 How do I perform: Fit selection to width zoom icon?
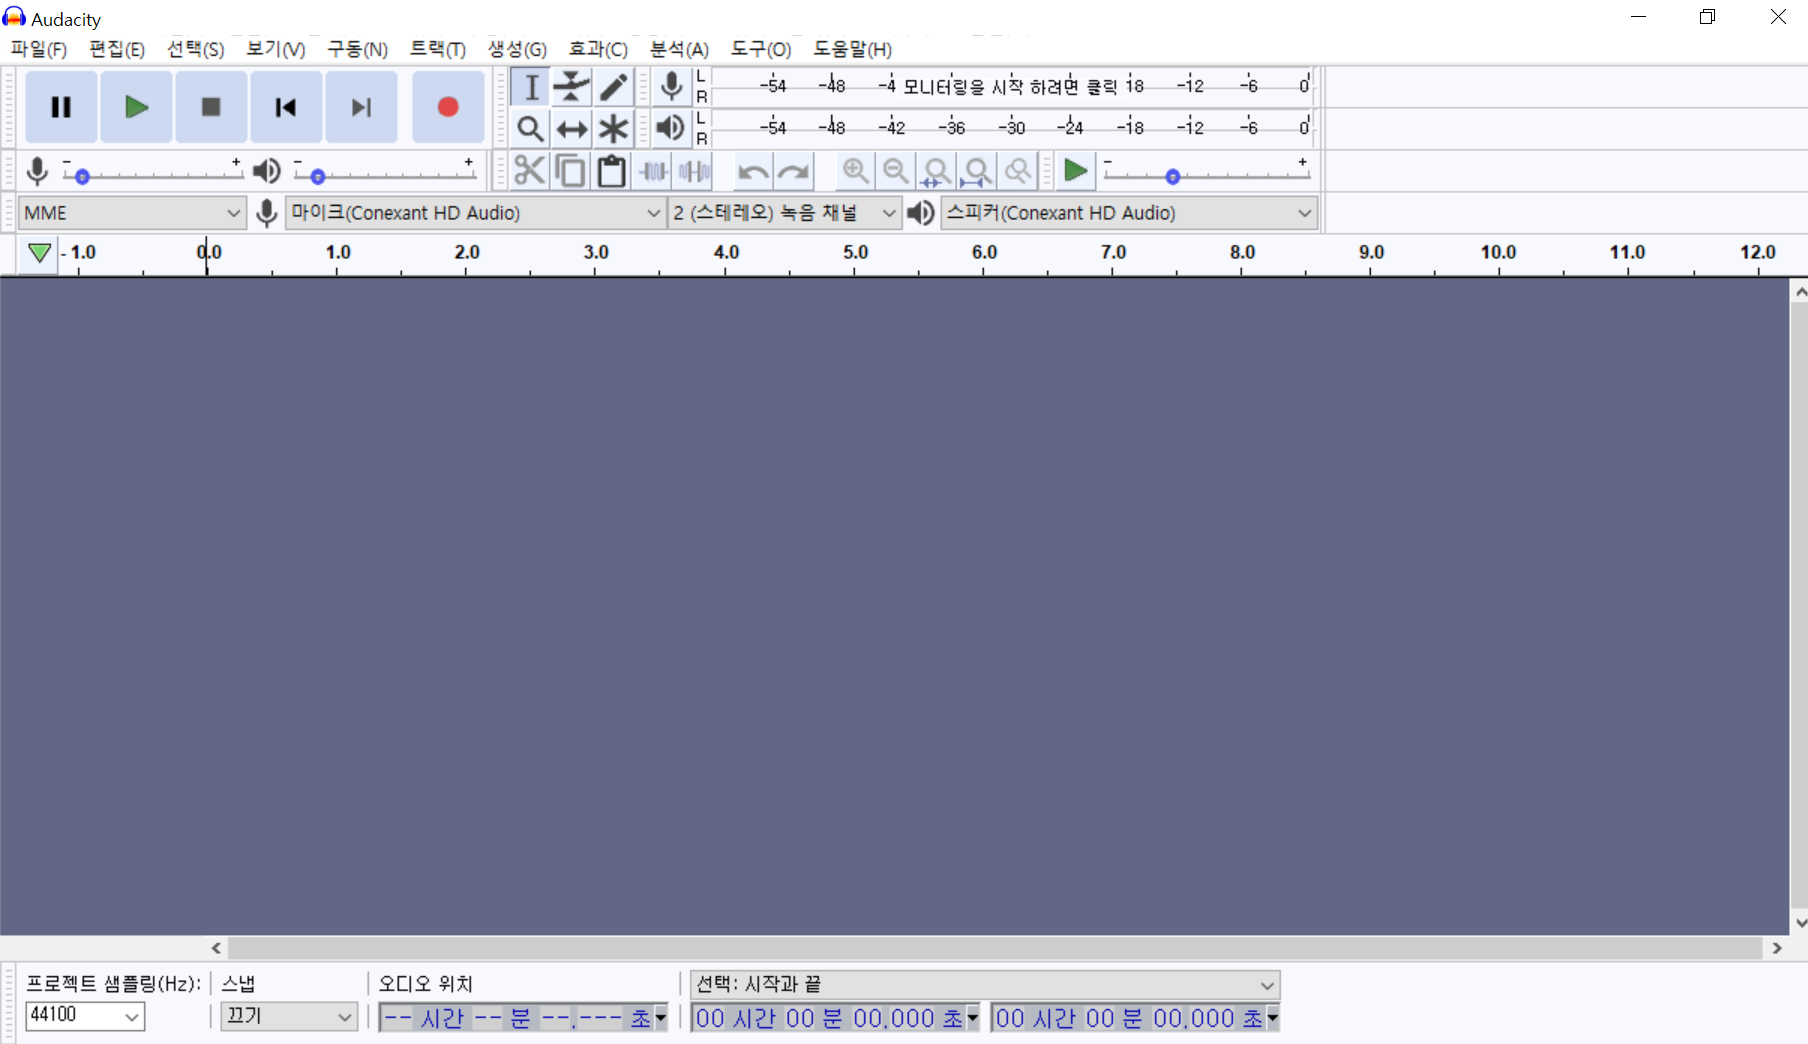click(x=937, y=172)
